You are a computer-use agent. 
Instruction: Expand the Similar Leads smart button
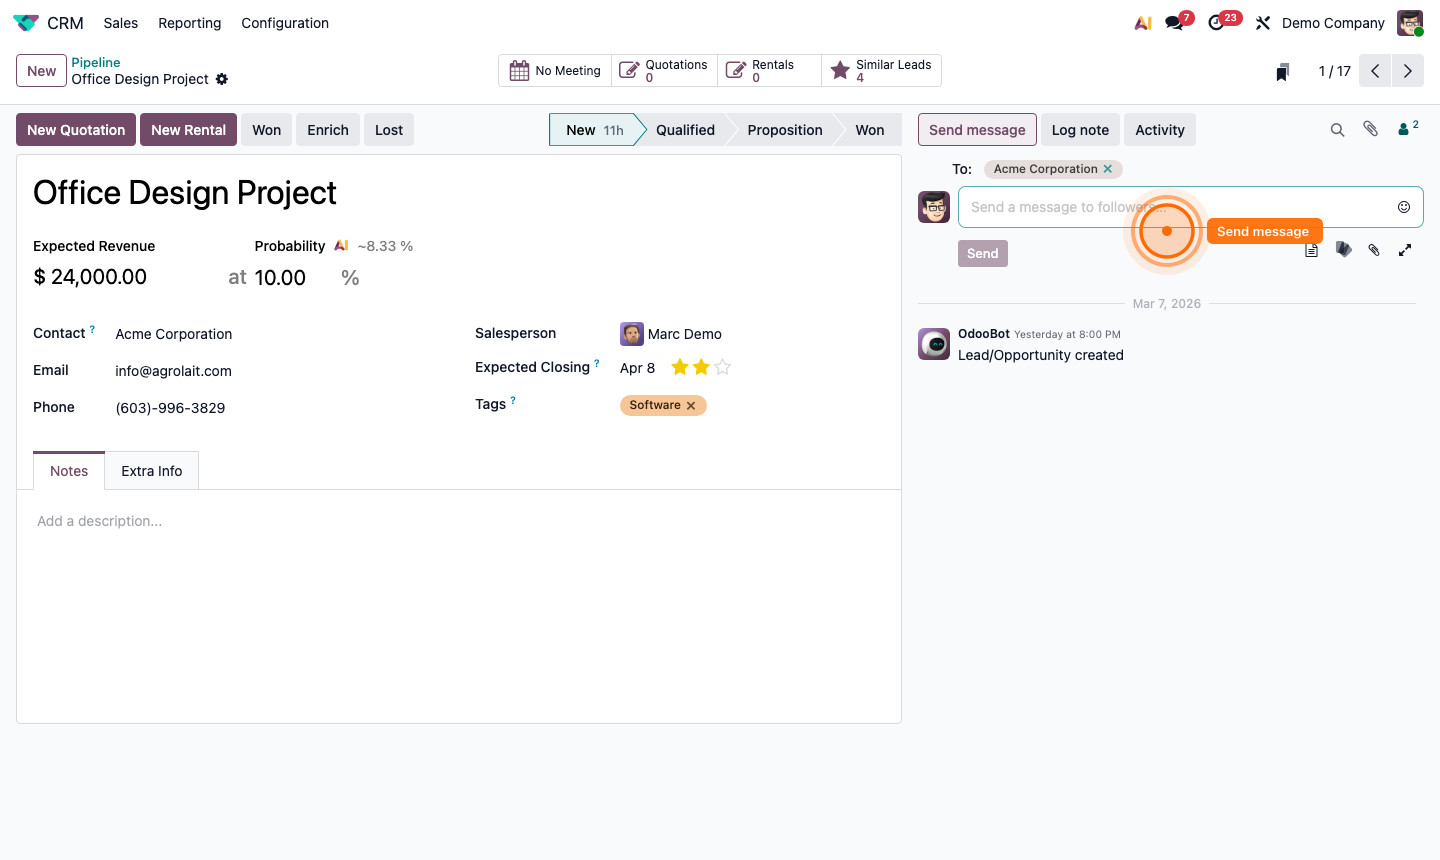point(882,70)
